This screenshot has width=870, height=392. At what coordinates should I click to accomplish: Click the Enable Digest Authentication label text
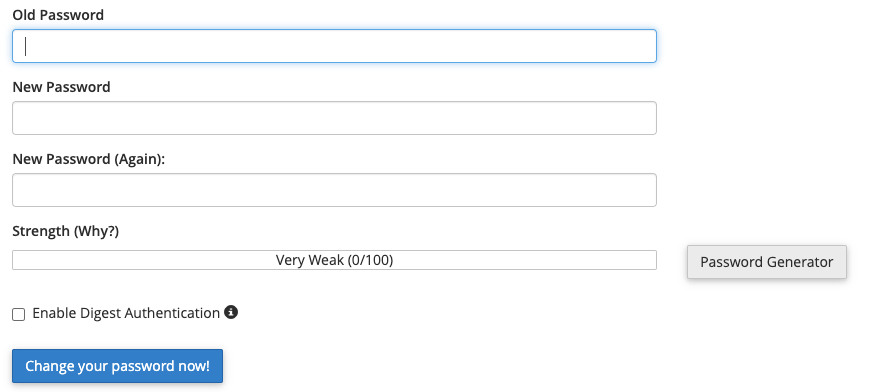(126, 313)
